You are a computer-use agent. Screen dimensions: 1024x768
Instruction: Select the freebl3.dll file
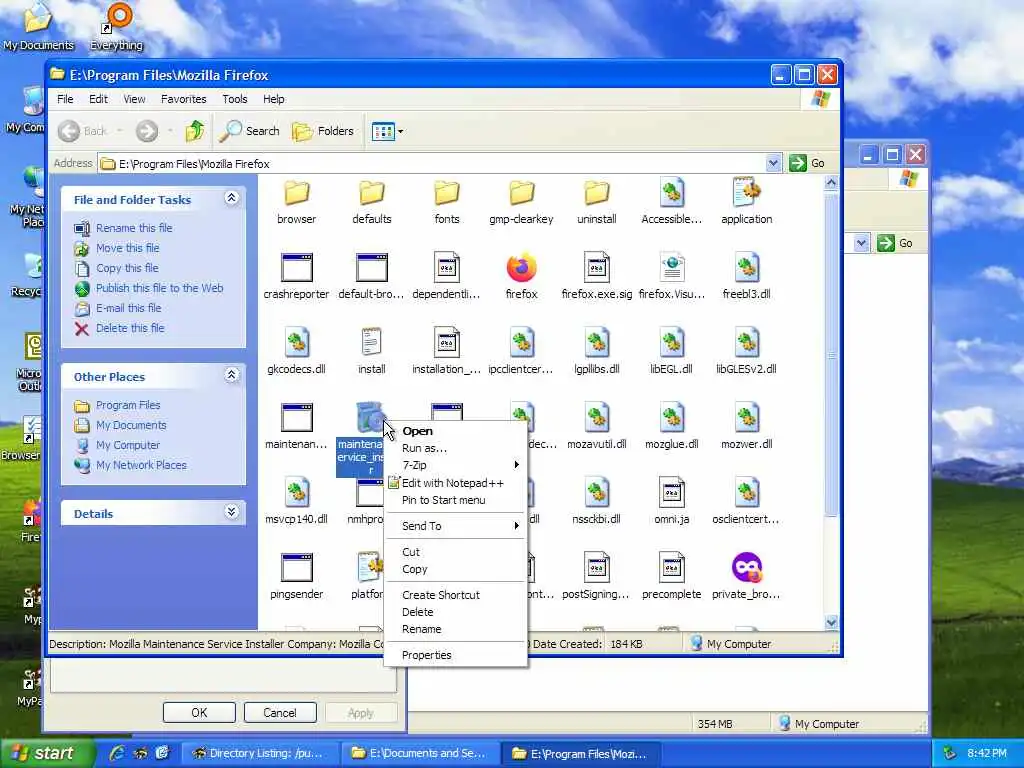[746, 268]
